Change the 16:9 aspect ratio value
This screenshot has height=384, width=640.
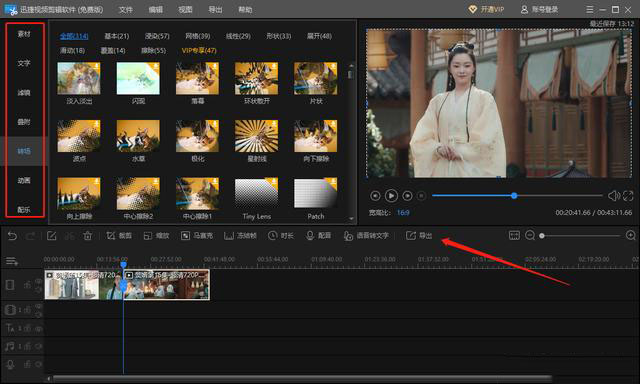(403, 213)
